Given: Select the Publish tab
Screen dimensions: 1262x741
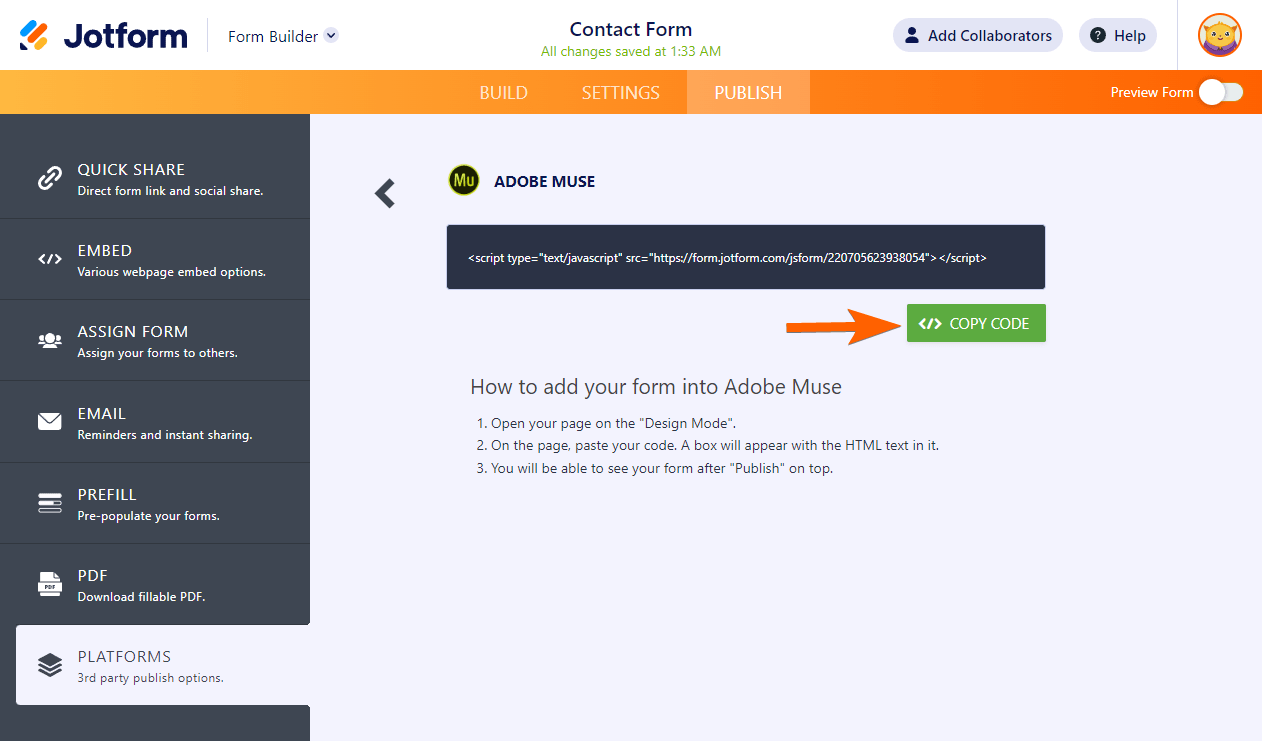Looking at the screenshot, I should 748,93.
